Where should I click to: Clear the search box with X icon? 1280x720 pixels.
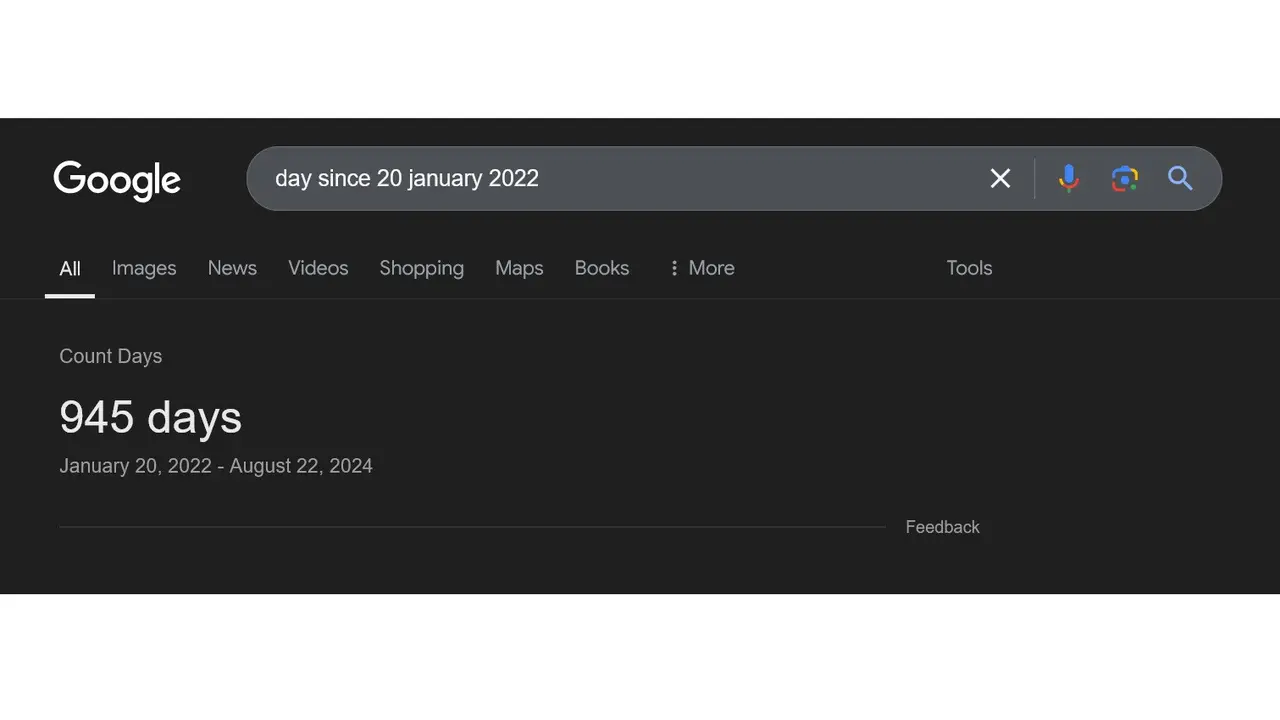(x=1000, y=178)
